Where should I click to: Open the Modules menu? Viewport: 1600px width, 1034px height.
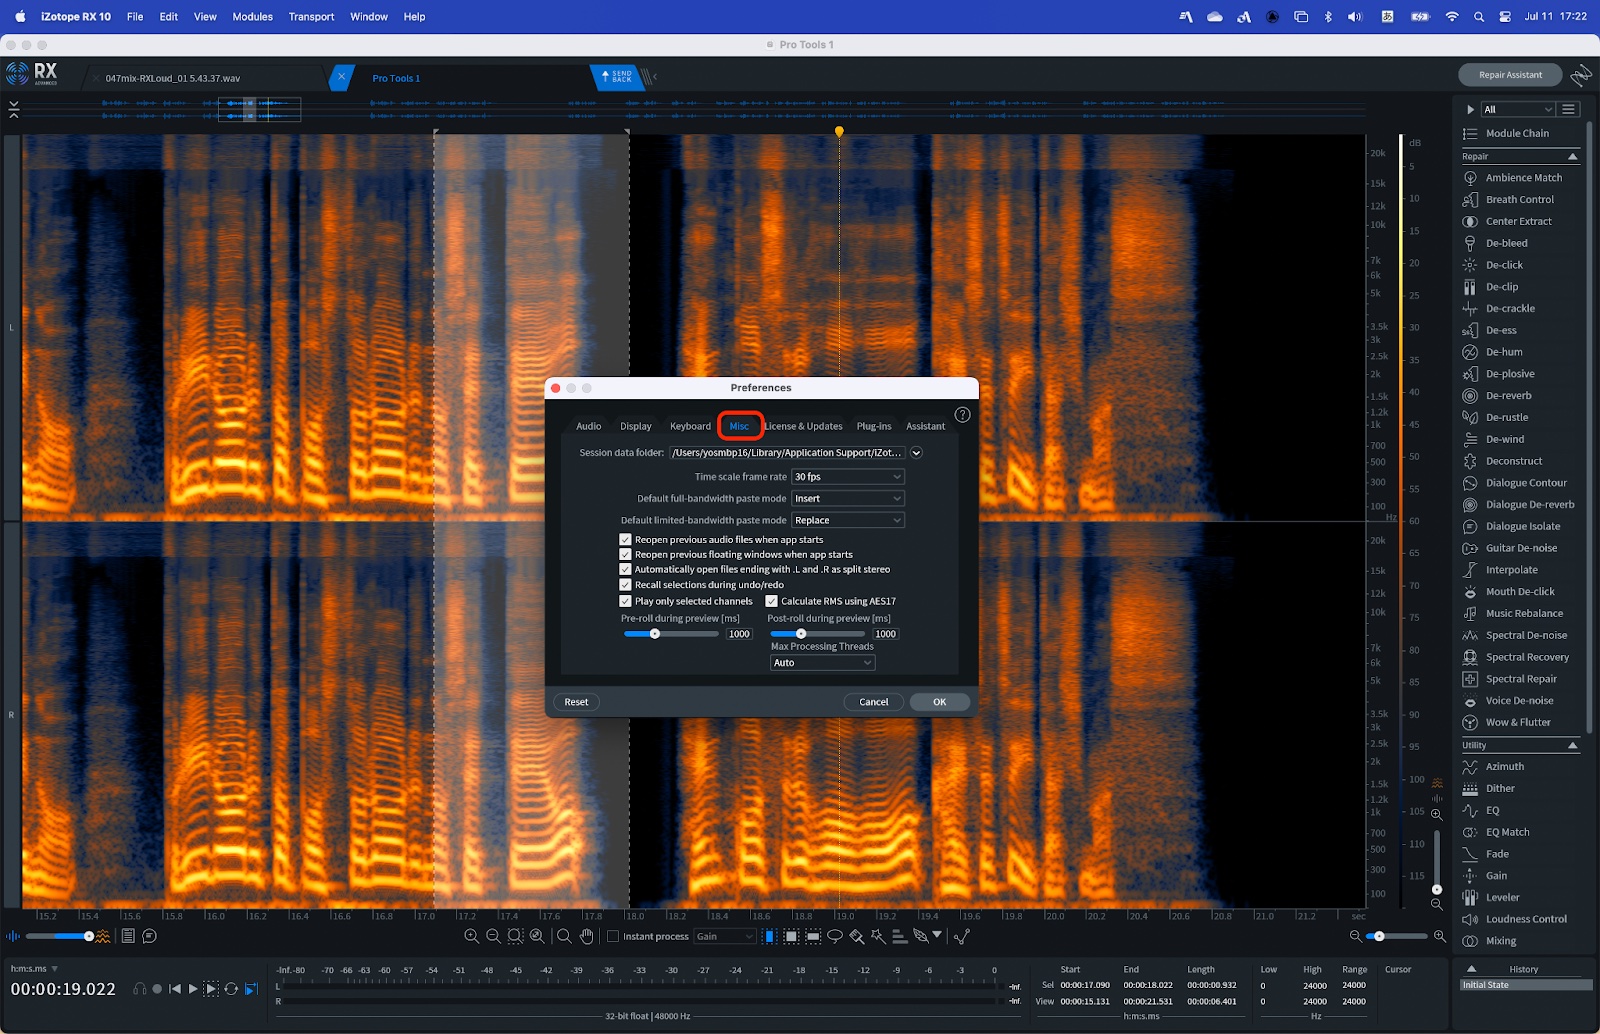click(253, 17)
